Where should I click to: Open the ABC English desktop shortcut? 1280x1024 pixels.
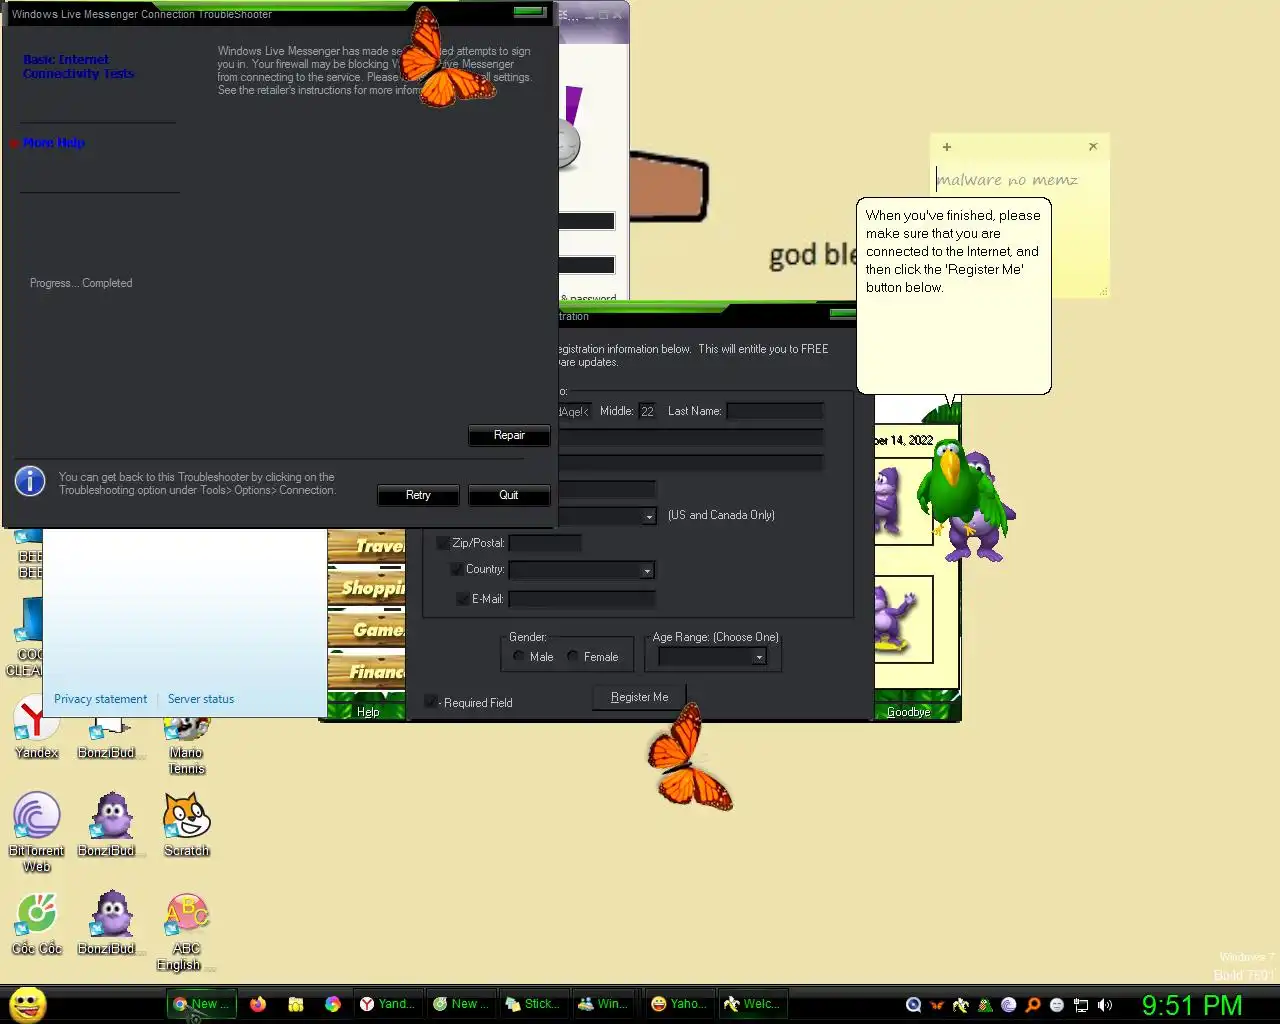tap(187, 931)
